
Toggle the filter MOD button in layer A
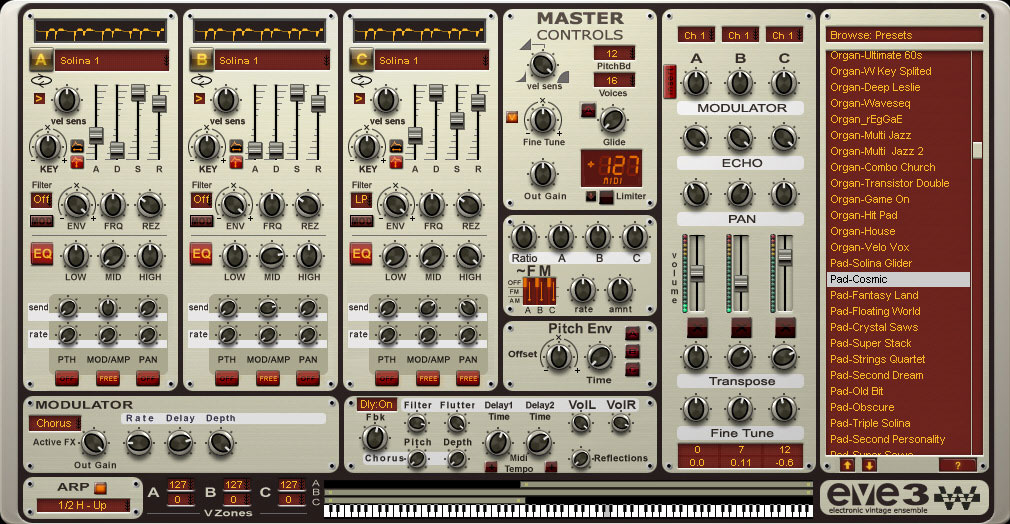click(41, 221)
